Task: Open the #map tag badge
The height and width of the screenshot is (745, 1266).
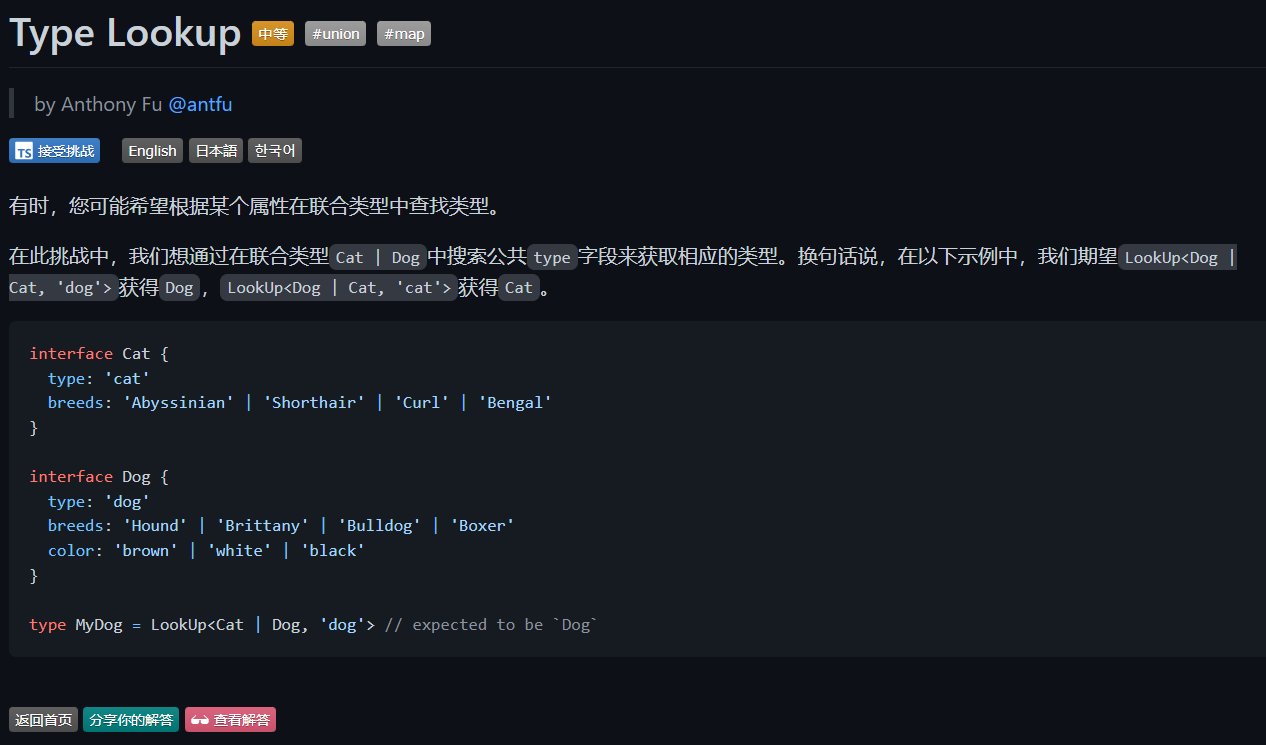Action: coord(404,34)
